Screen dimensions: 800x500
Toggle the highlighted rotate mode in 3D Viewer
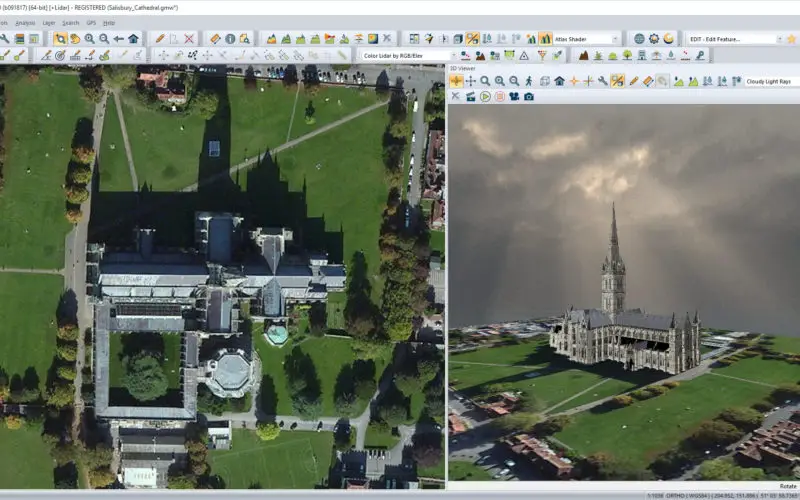(456, 81)
